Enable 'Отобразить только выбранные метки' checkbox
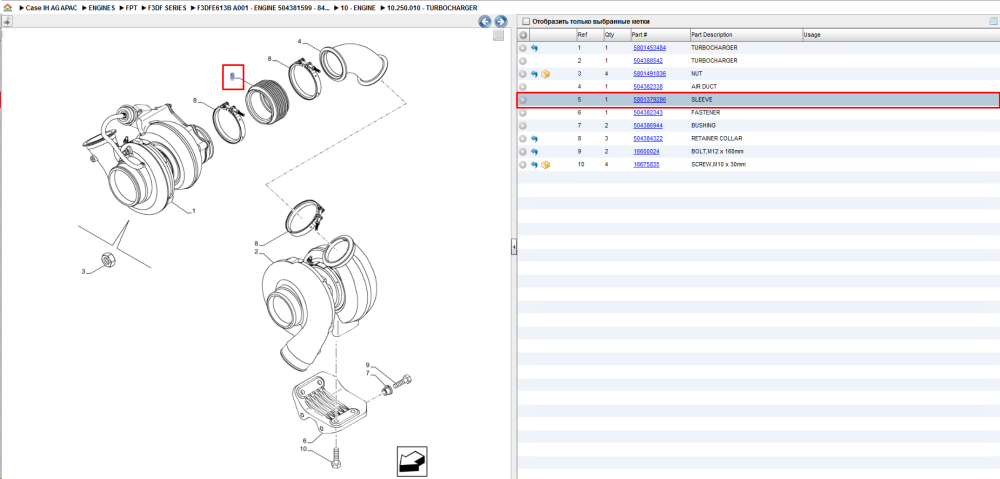 (526, 21)
